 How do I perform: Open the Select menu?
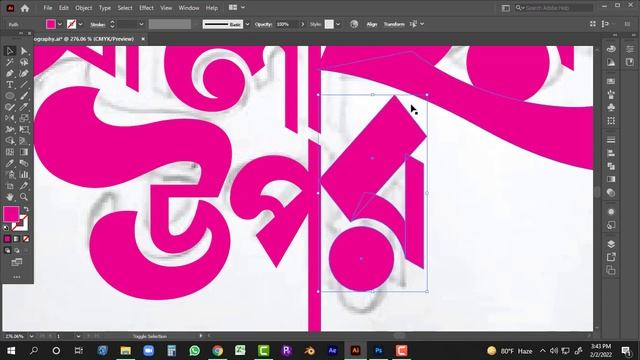point(124,8)
